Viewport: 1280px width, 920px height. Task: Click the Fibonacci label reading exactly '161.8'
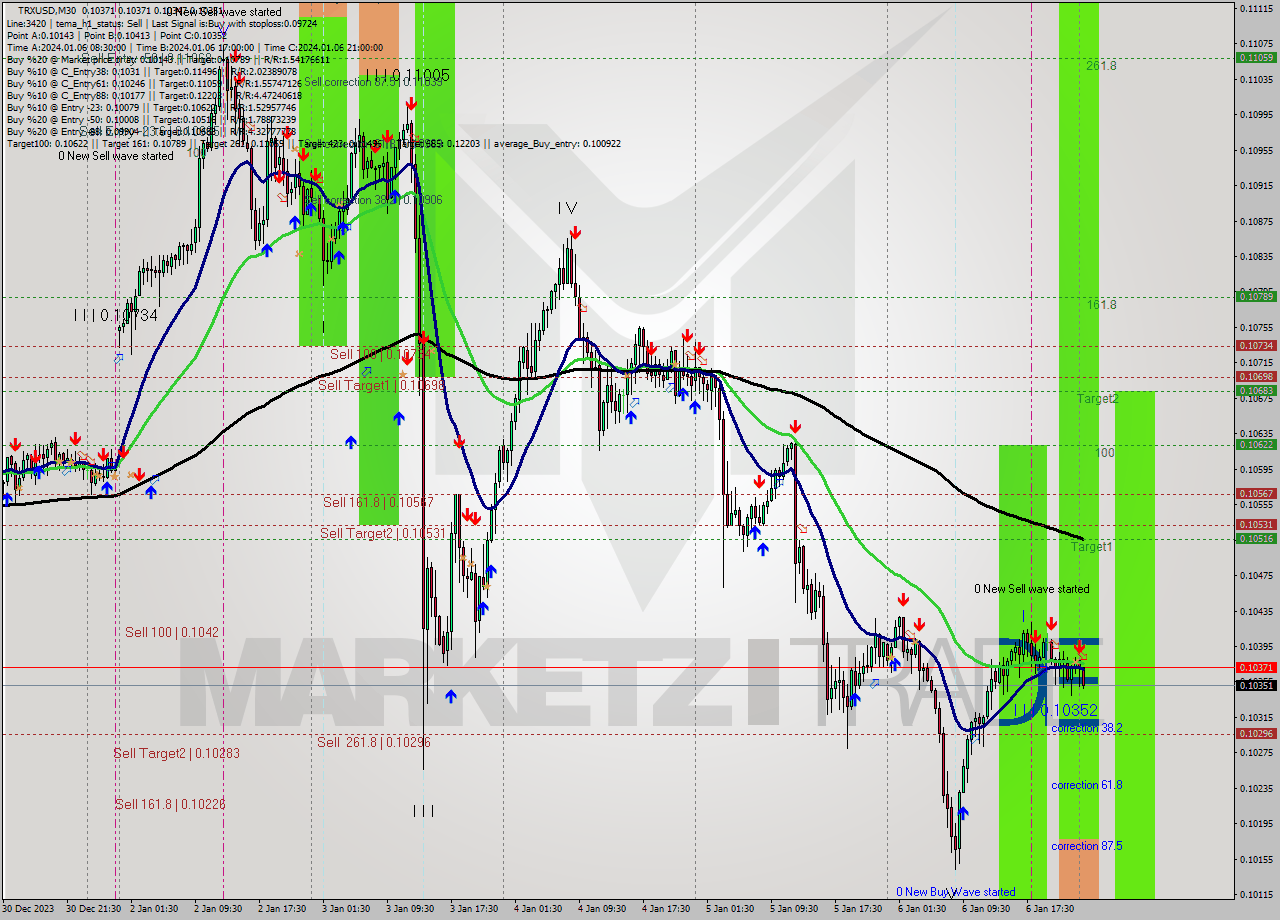pyautogui.click(x=1102, y=305)
